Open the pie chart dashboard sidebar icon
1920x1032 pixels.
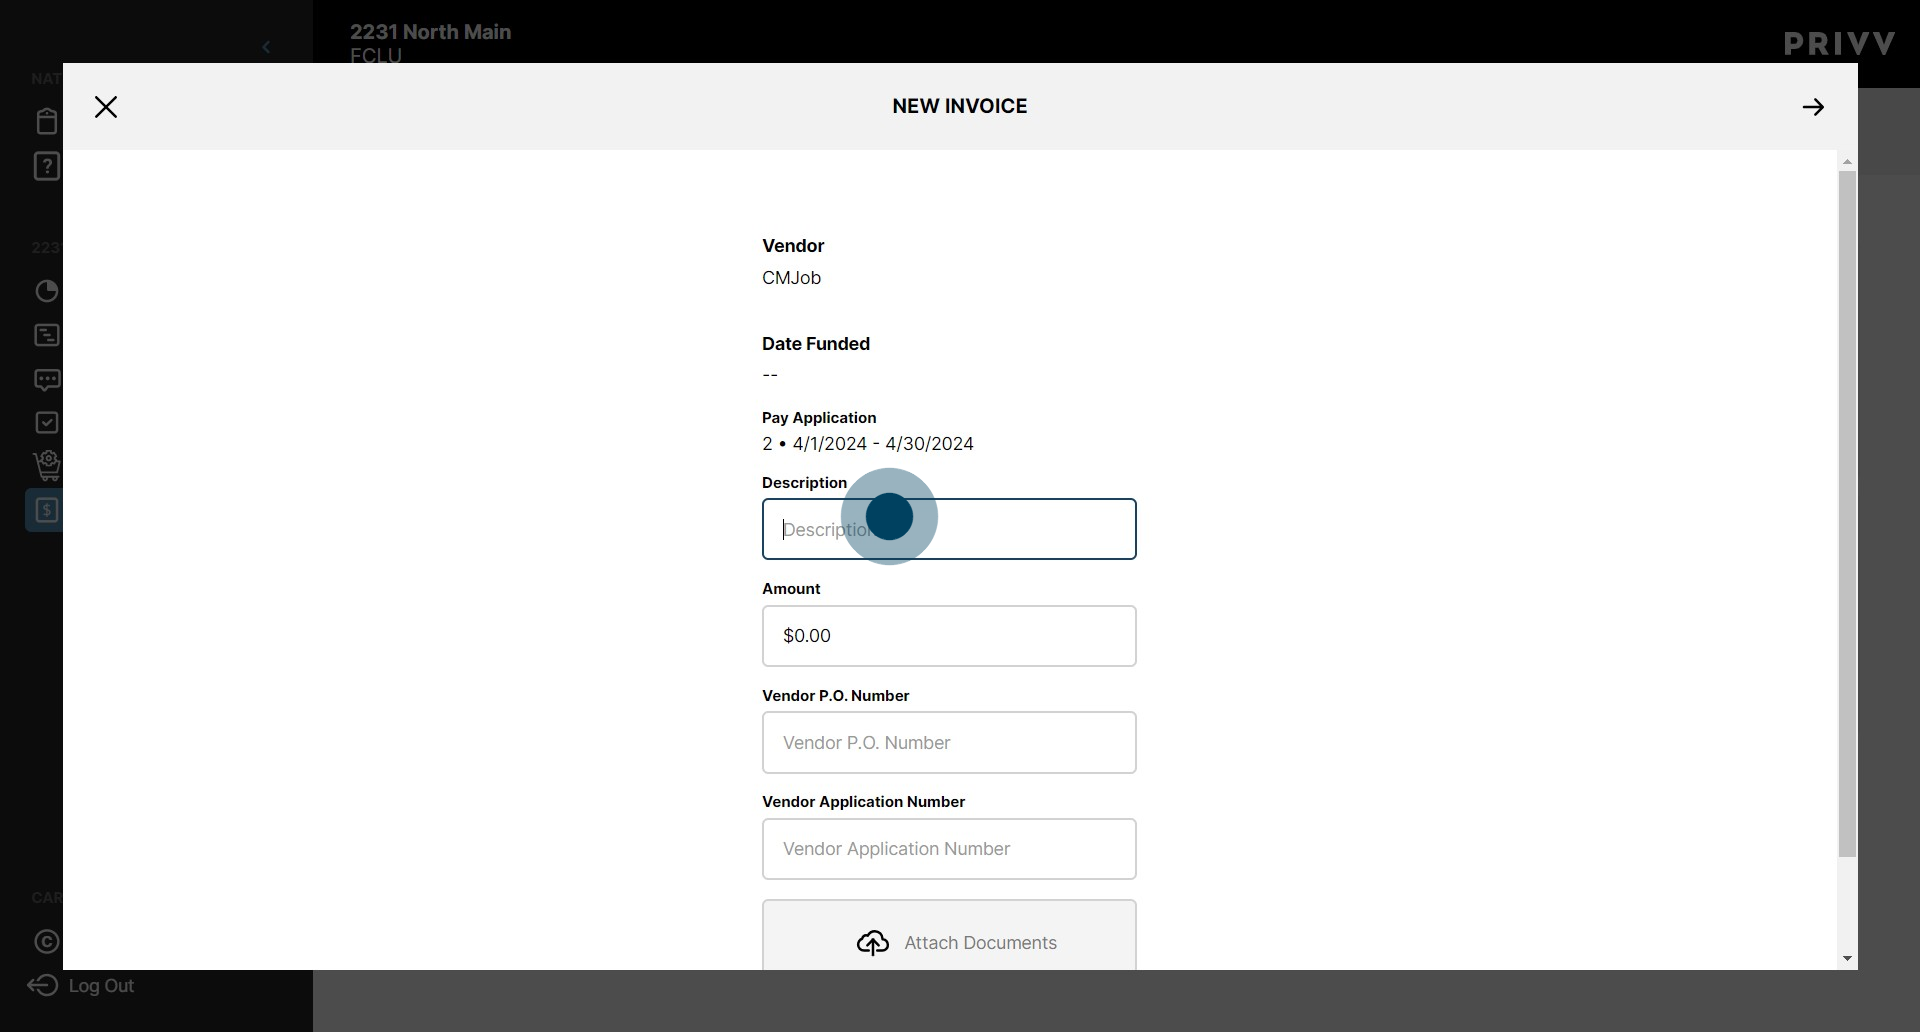(x=46, y=291)
